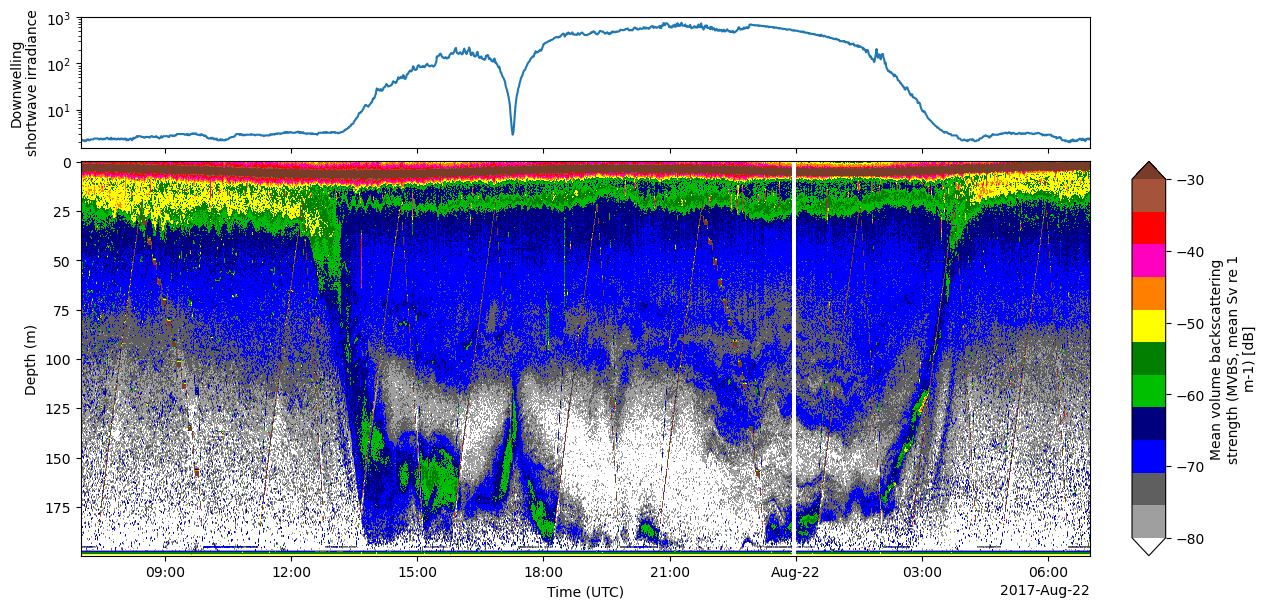
Task: Click the white data gap line at Aug-22
Action: click(794, 358)
